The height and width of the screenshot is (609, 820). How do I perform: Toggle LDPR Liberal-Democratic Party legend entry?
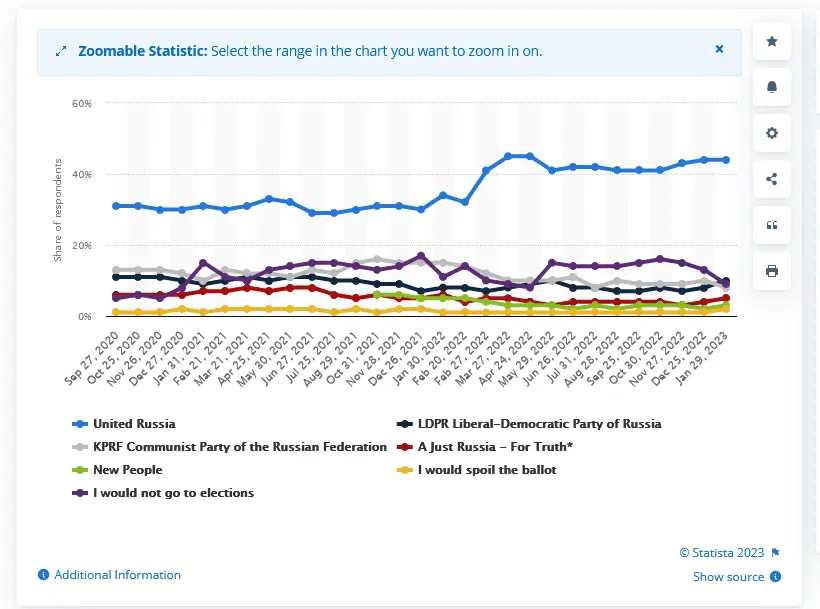[x=539, y=424]
